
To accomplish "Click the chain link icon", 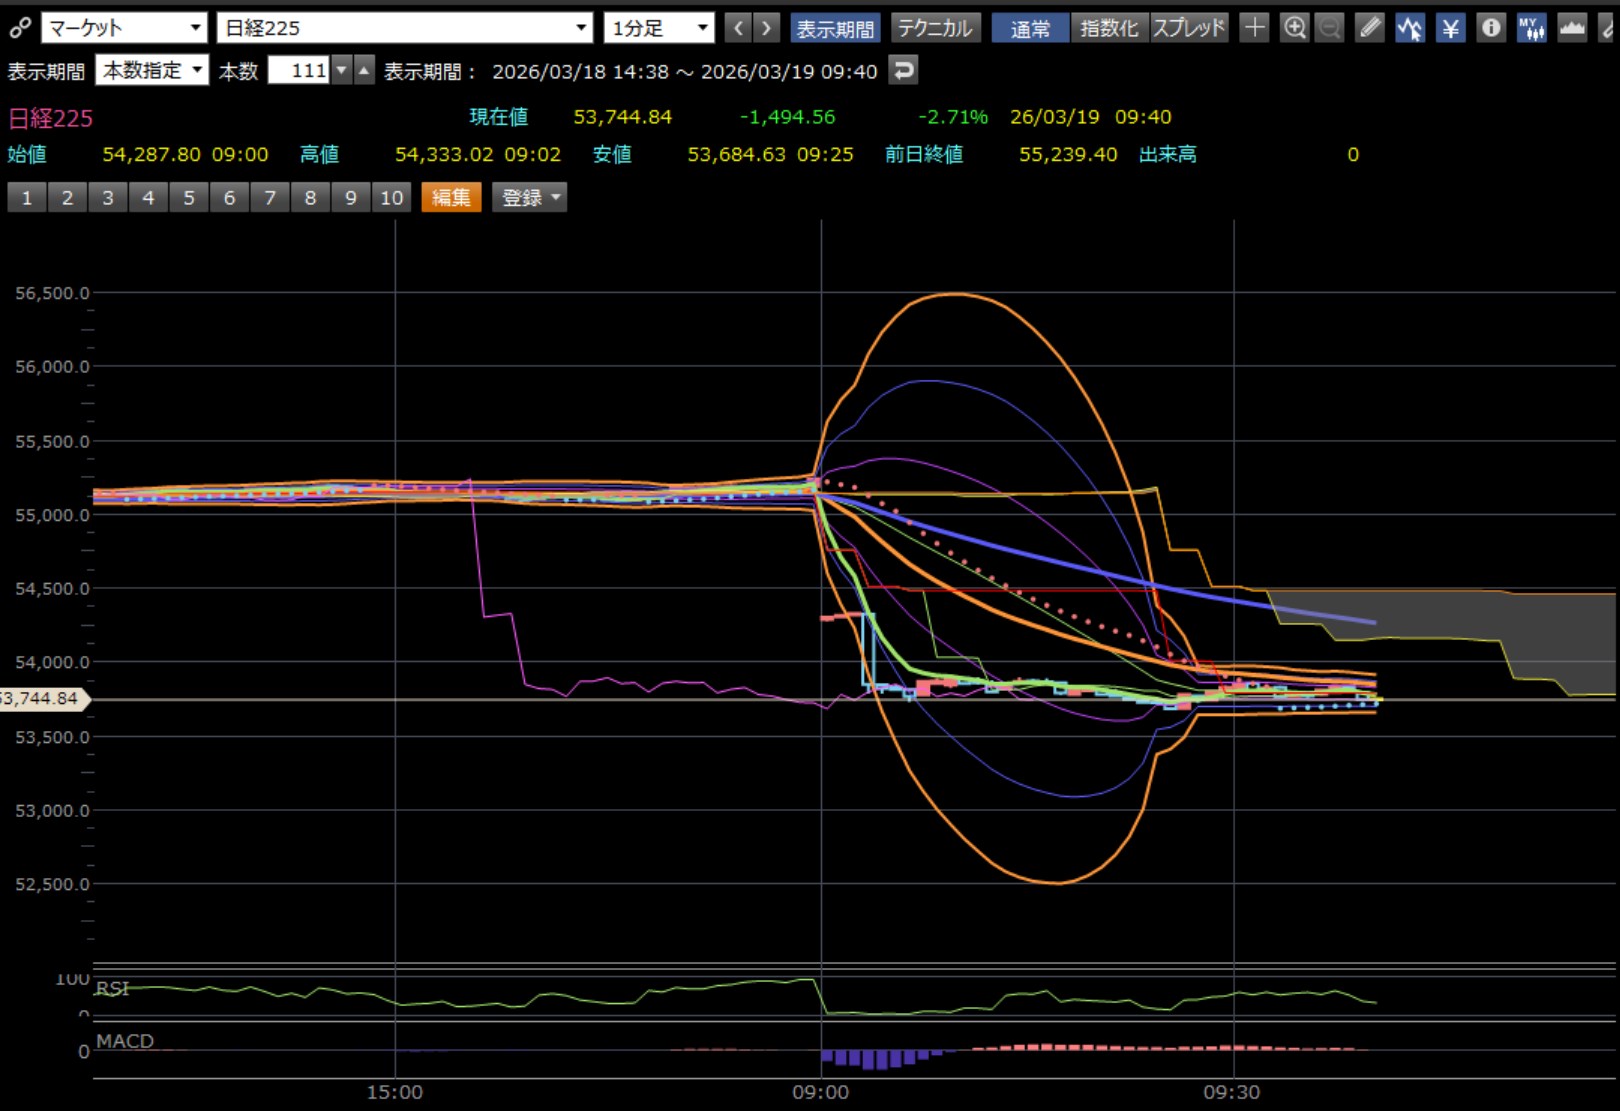I will click(x=19, y=27).
